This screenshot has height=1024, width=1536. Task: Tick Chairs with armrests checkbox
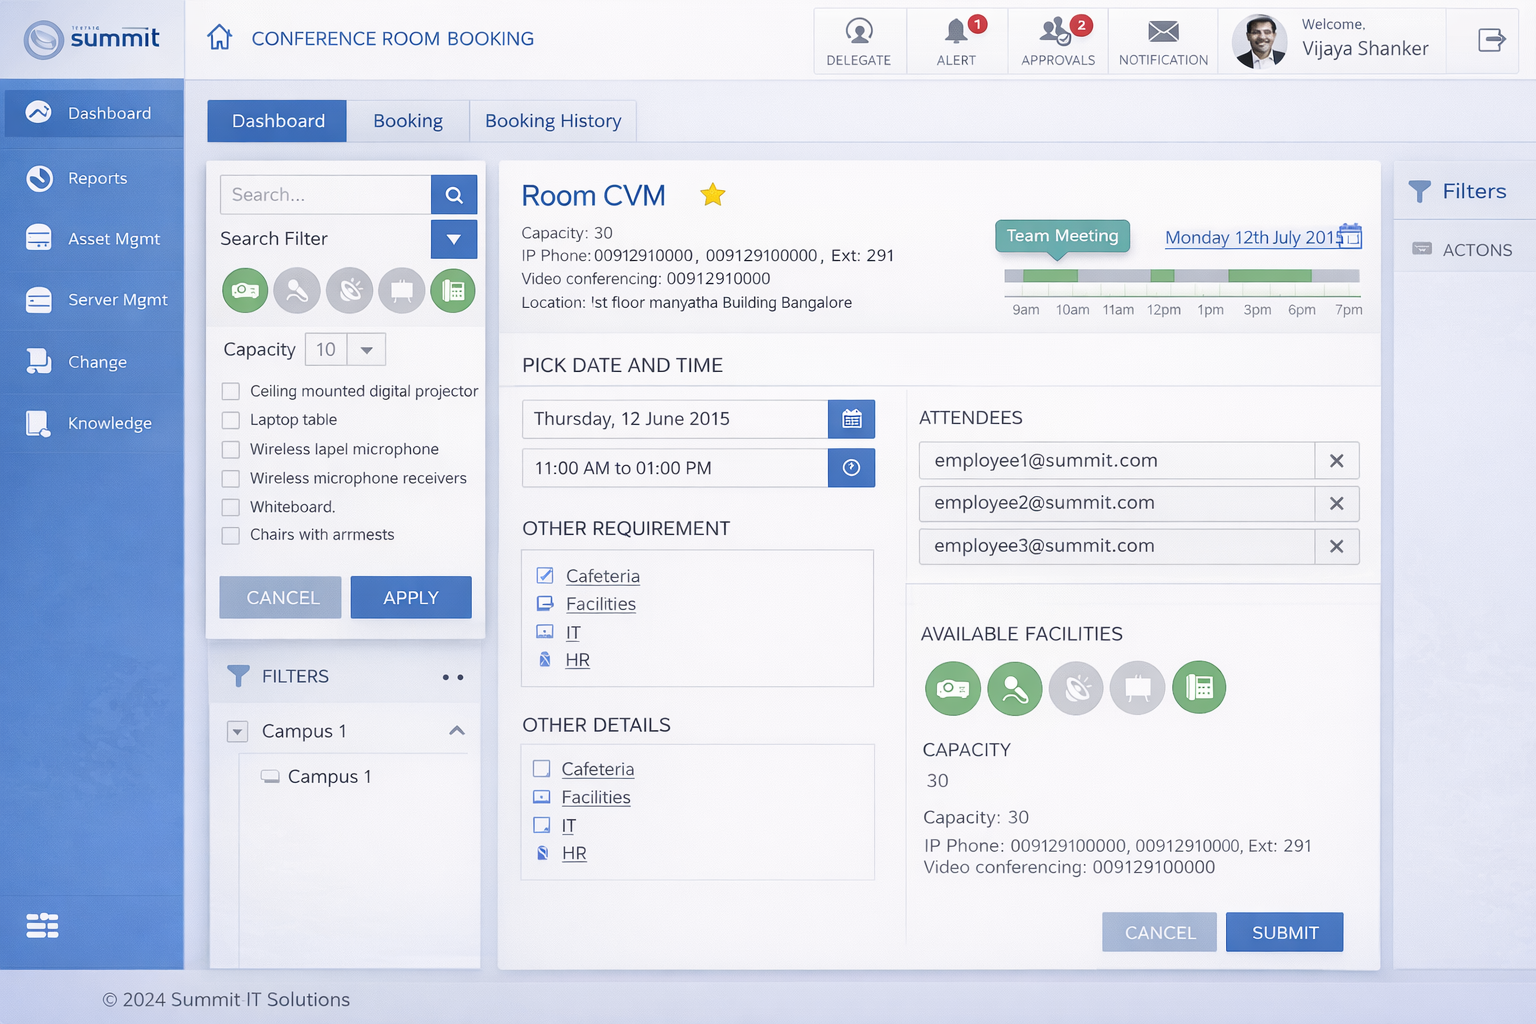(x=231, y=535)
